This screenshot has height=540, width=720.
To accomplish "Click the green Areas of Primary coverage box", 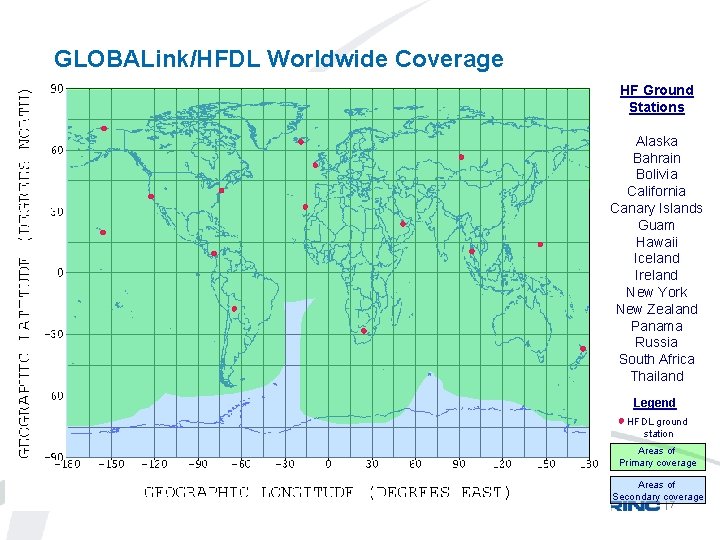I will point(658,457).
